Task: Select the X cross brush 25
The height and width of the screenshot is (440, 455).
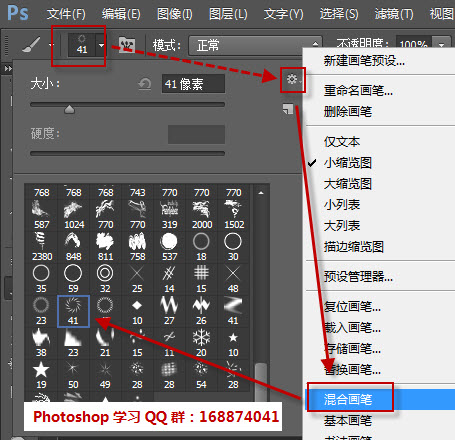Action: click(137, 279)
